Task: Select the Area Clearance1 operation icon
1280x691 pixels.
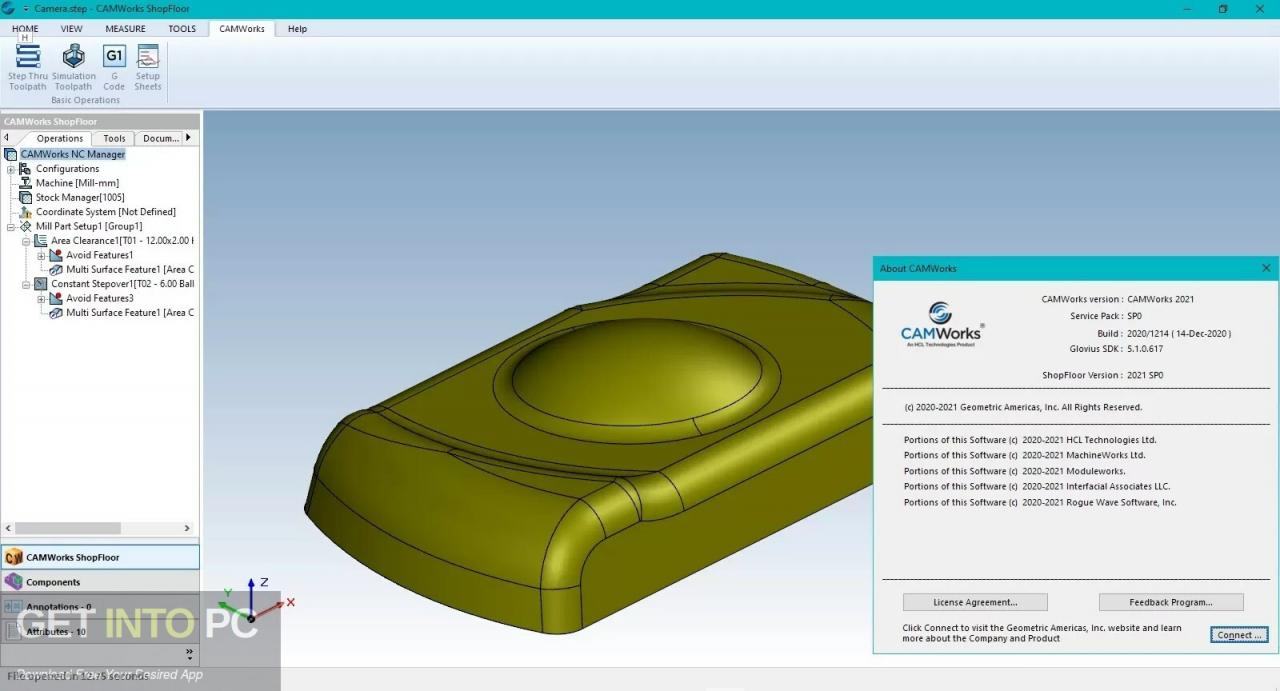Action: [x=41, y=241]
